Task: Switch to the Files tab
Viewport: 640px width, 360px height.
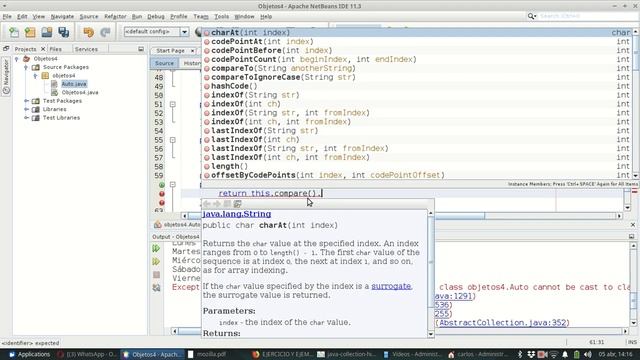Action: click(x=56, y=49)
